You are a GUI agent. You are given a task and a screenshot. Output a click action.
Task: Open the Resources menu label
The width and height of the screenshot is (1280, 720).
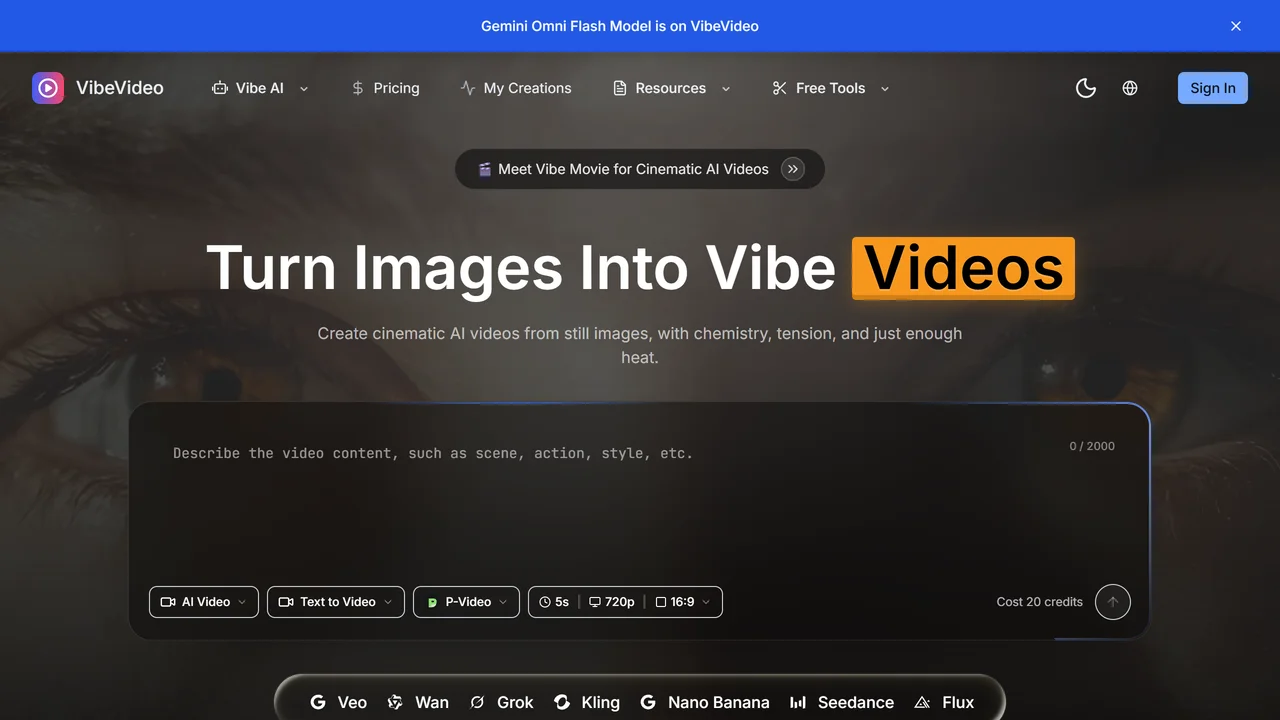tap(671, 88)
